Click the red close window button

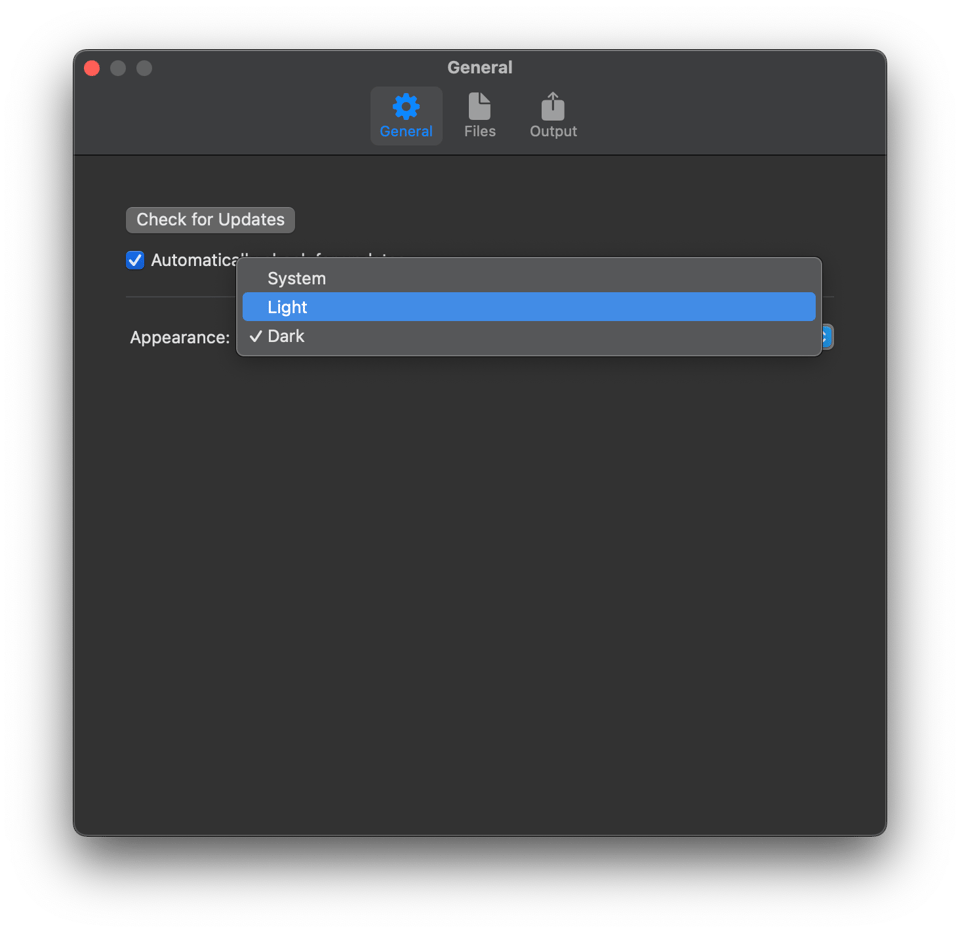coord(92,68)
